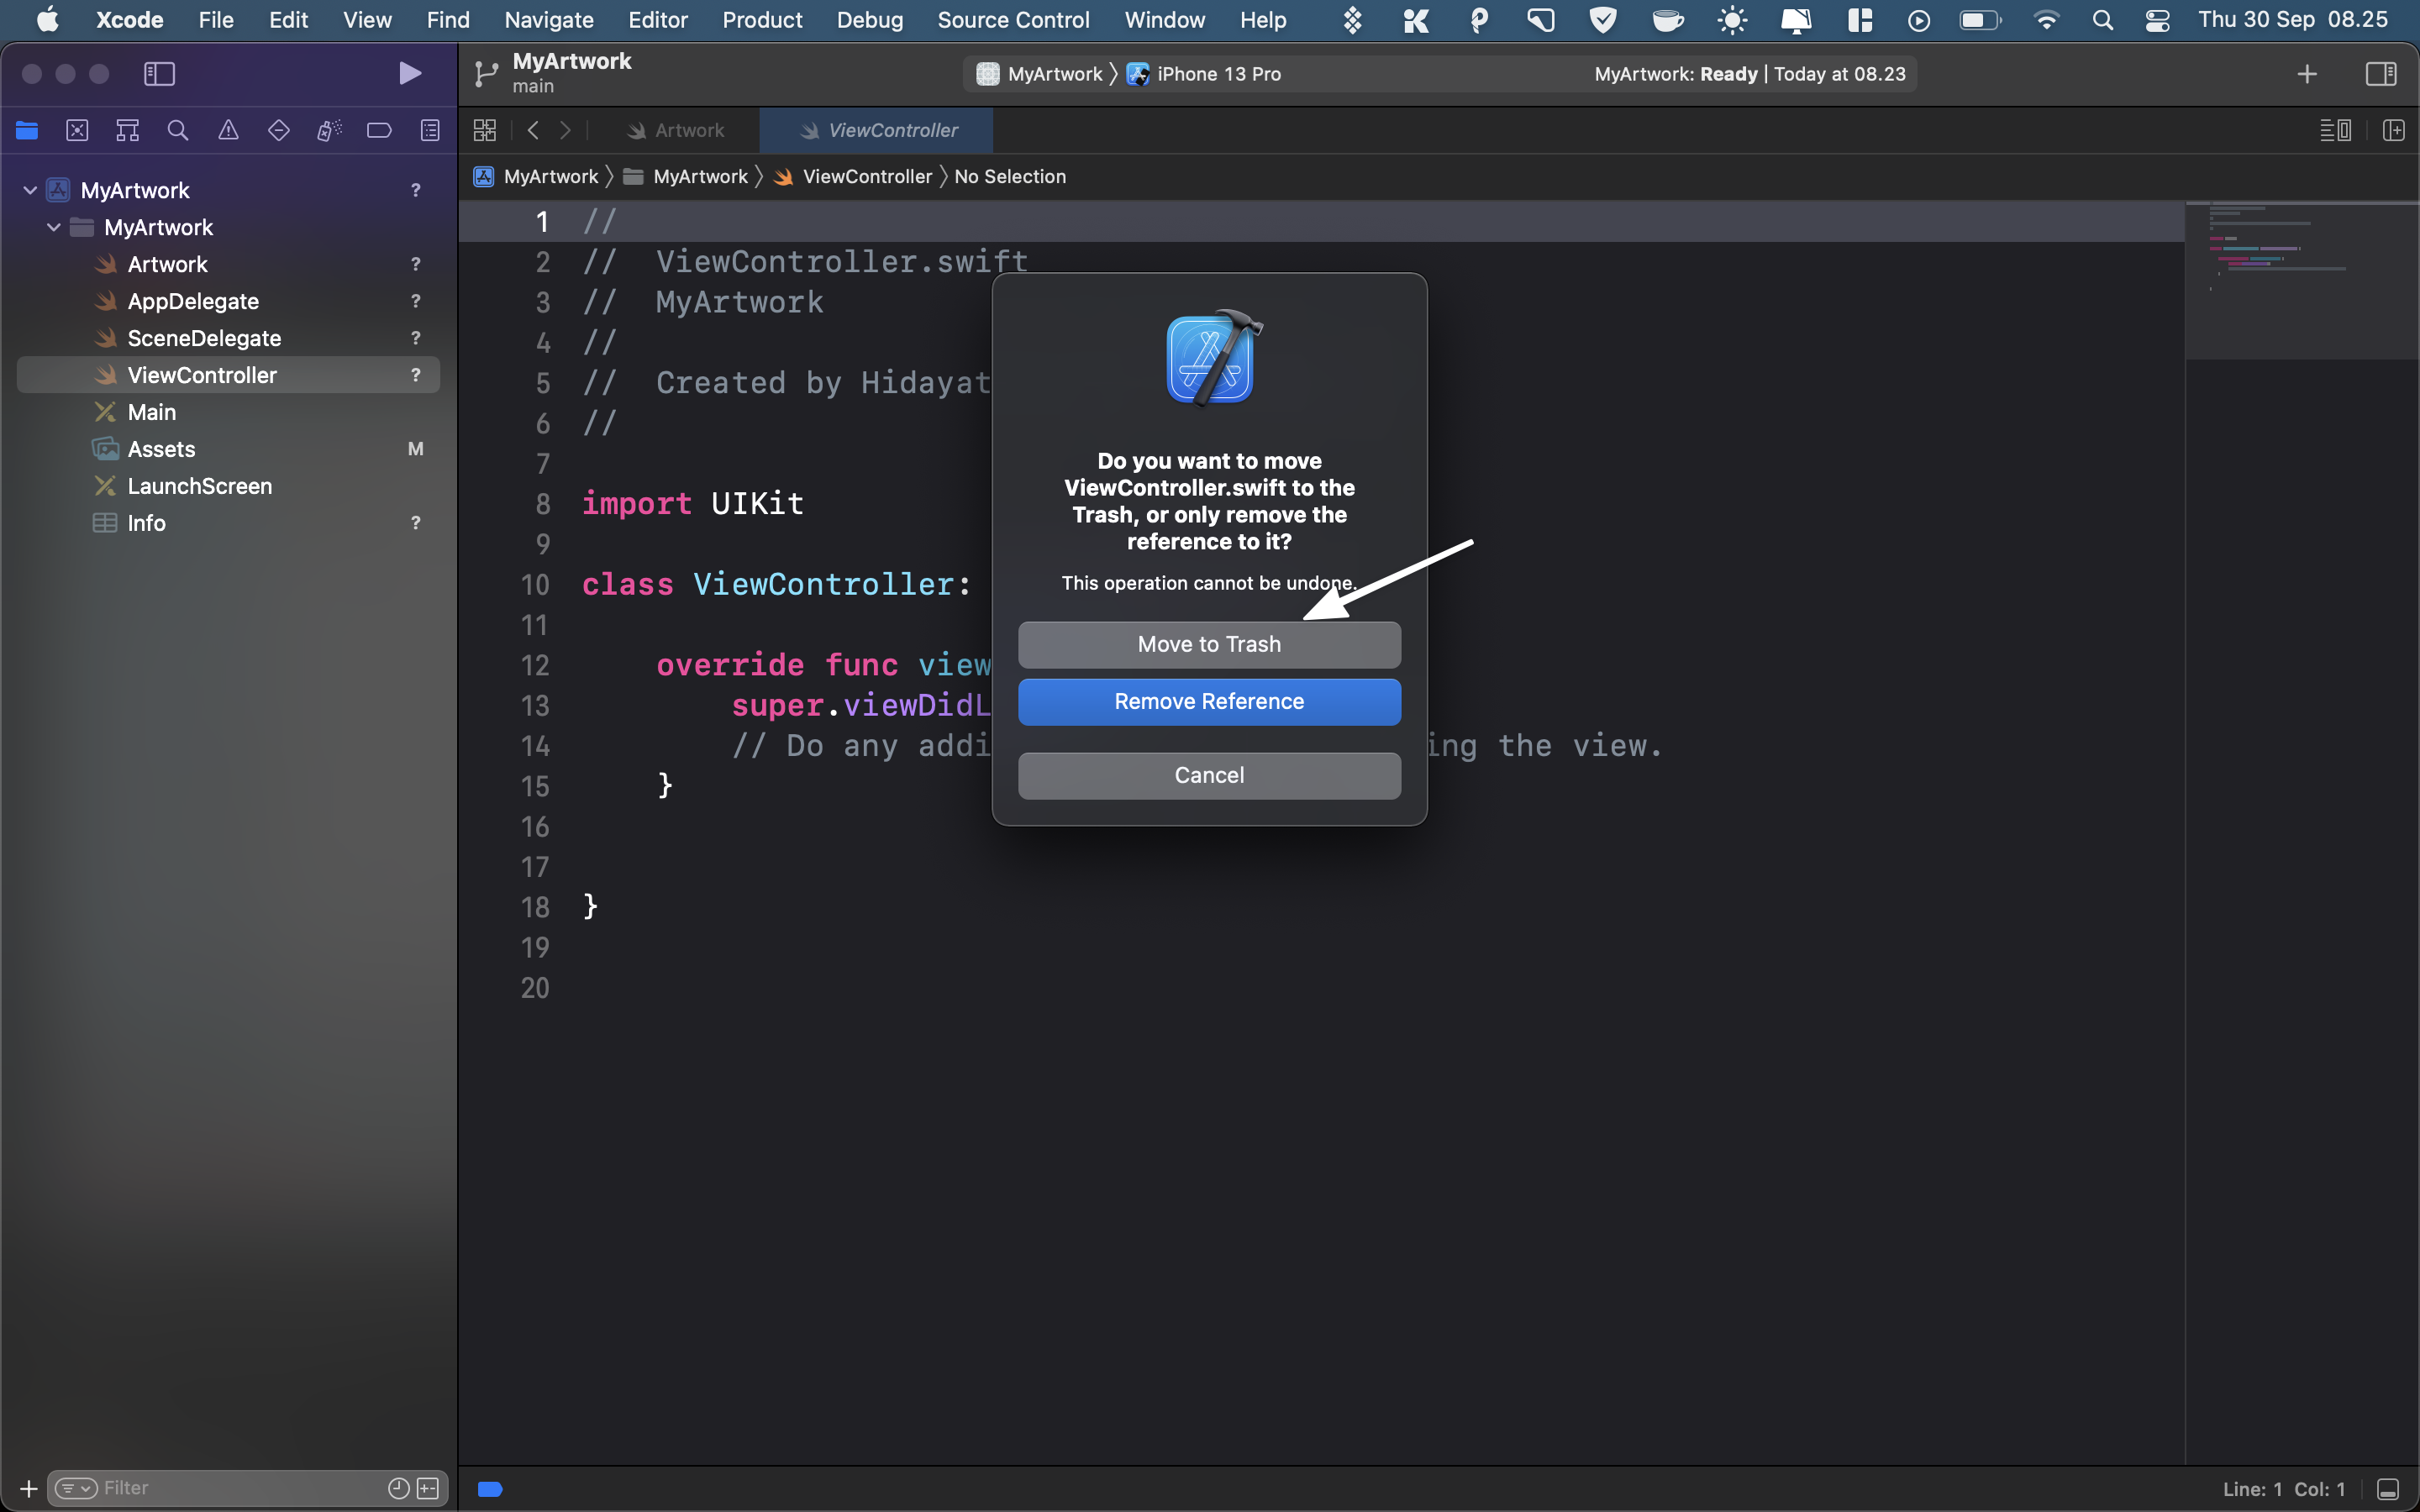This screenshot has width=2420, height=1512.
Task: Click the source control branch icon
Action: coord(486,73)
